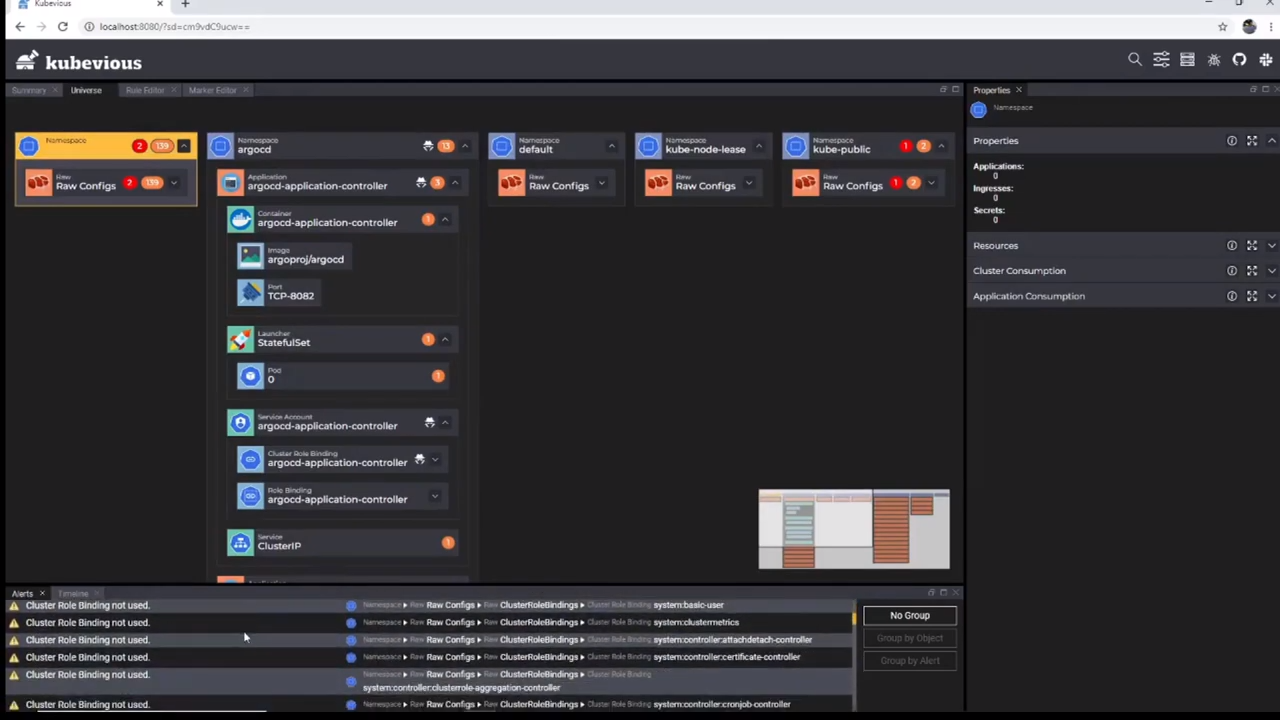Click the Role Binding icon
This screenshot has height=720, width=1280.
point(250,496)
